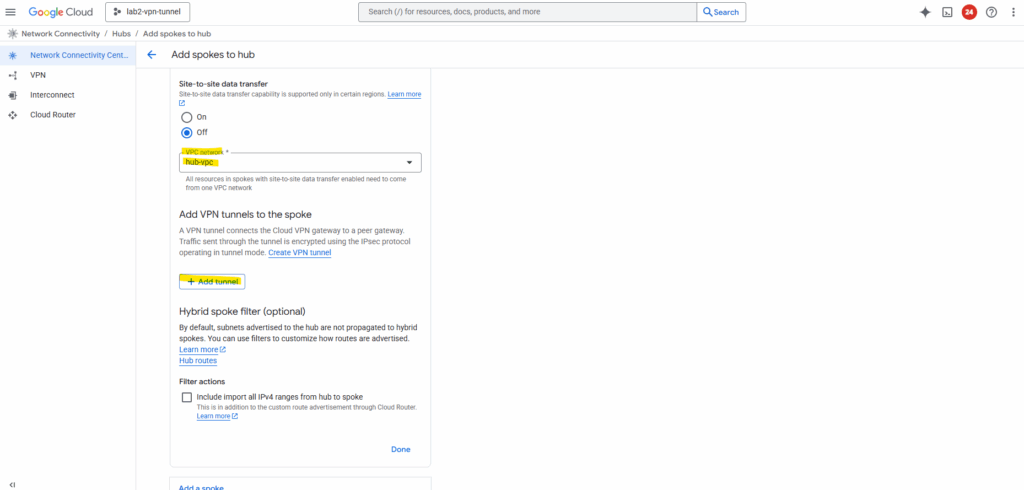Collapse the left sidebar panel

click(11, 484)
